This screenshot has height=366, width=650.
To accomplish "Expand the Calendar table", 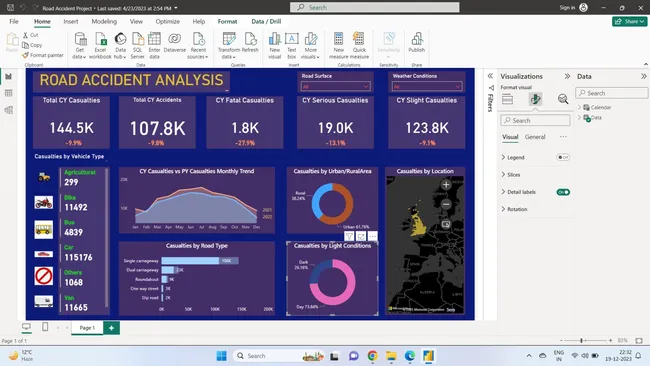I will point(579,107).
